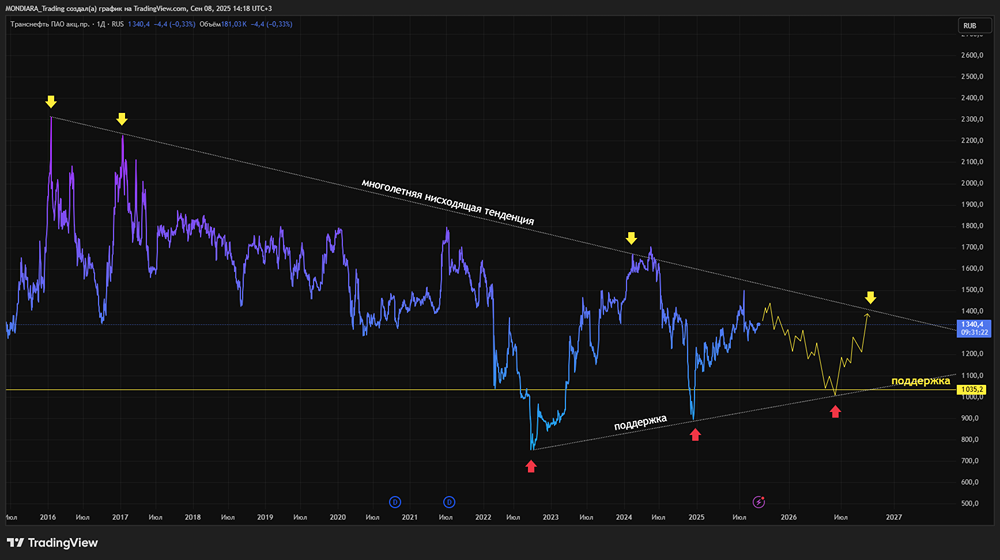This screenshot has height=560, width=1000.
Task: Click the 500,0 price axis label
Action: point(970,504)
